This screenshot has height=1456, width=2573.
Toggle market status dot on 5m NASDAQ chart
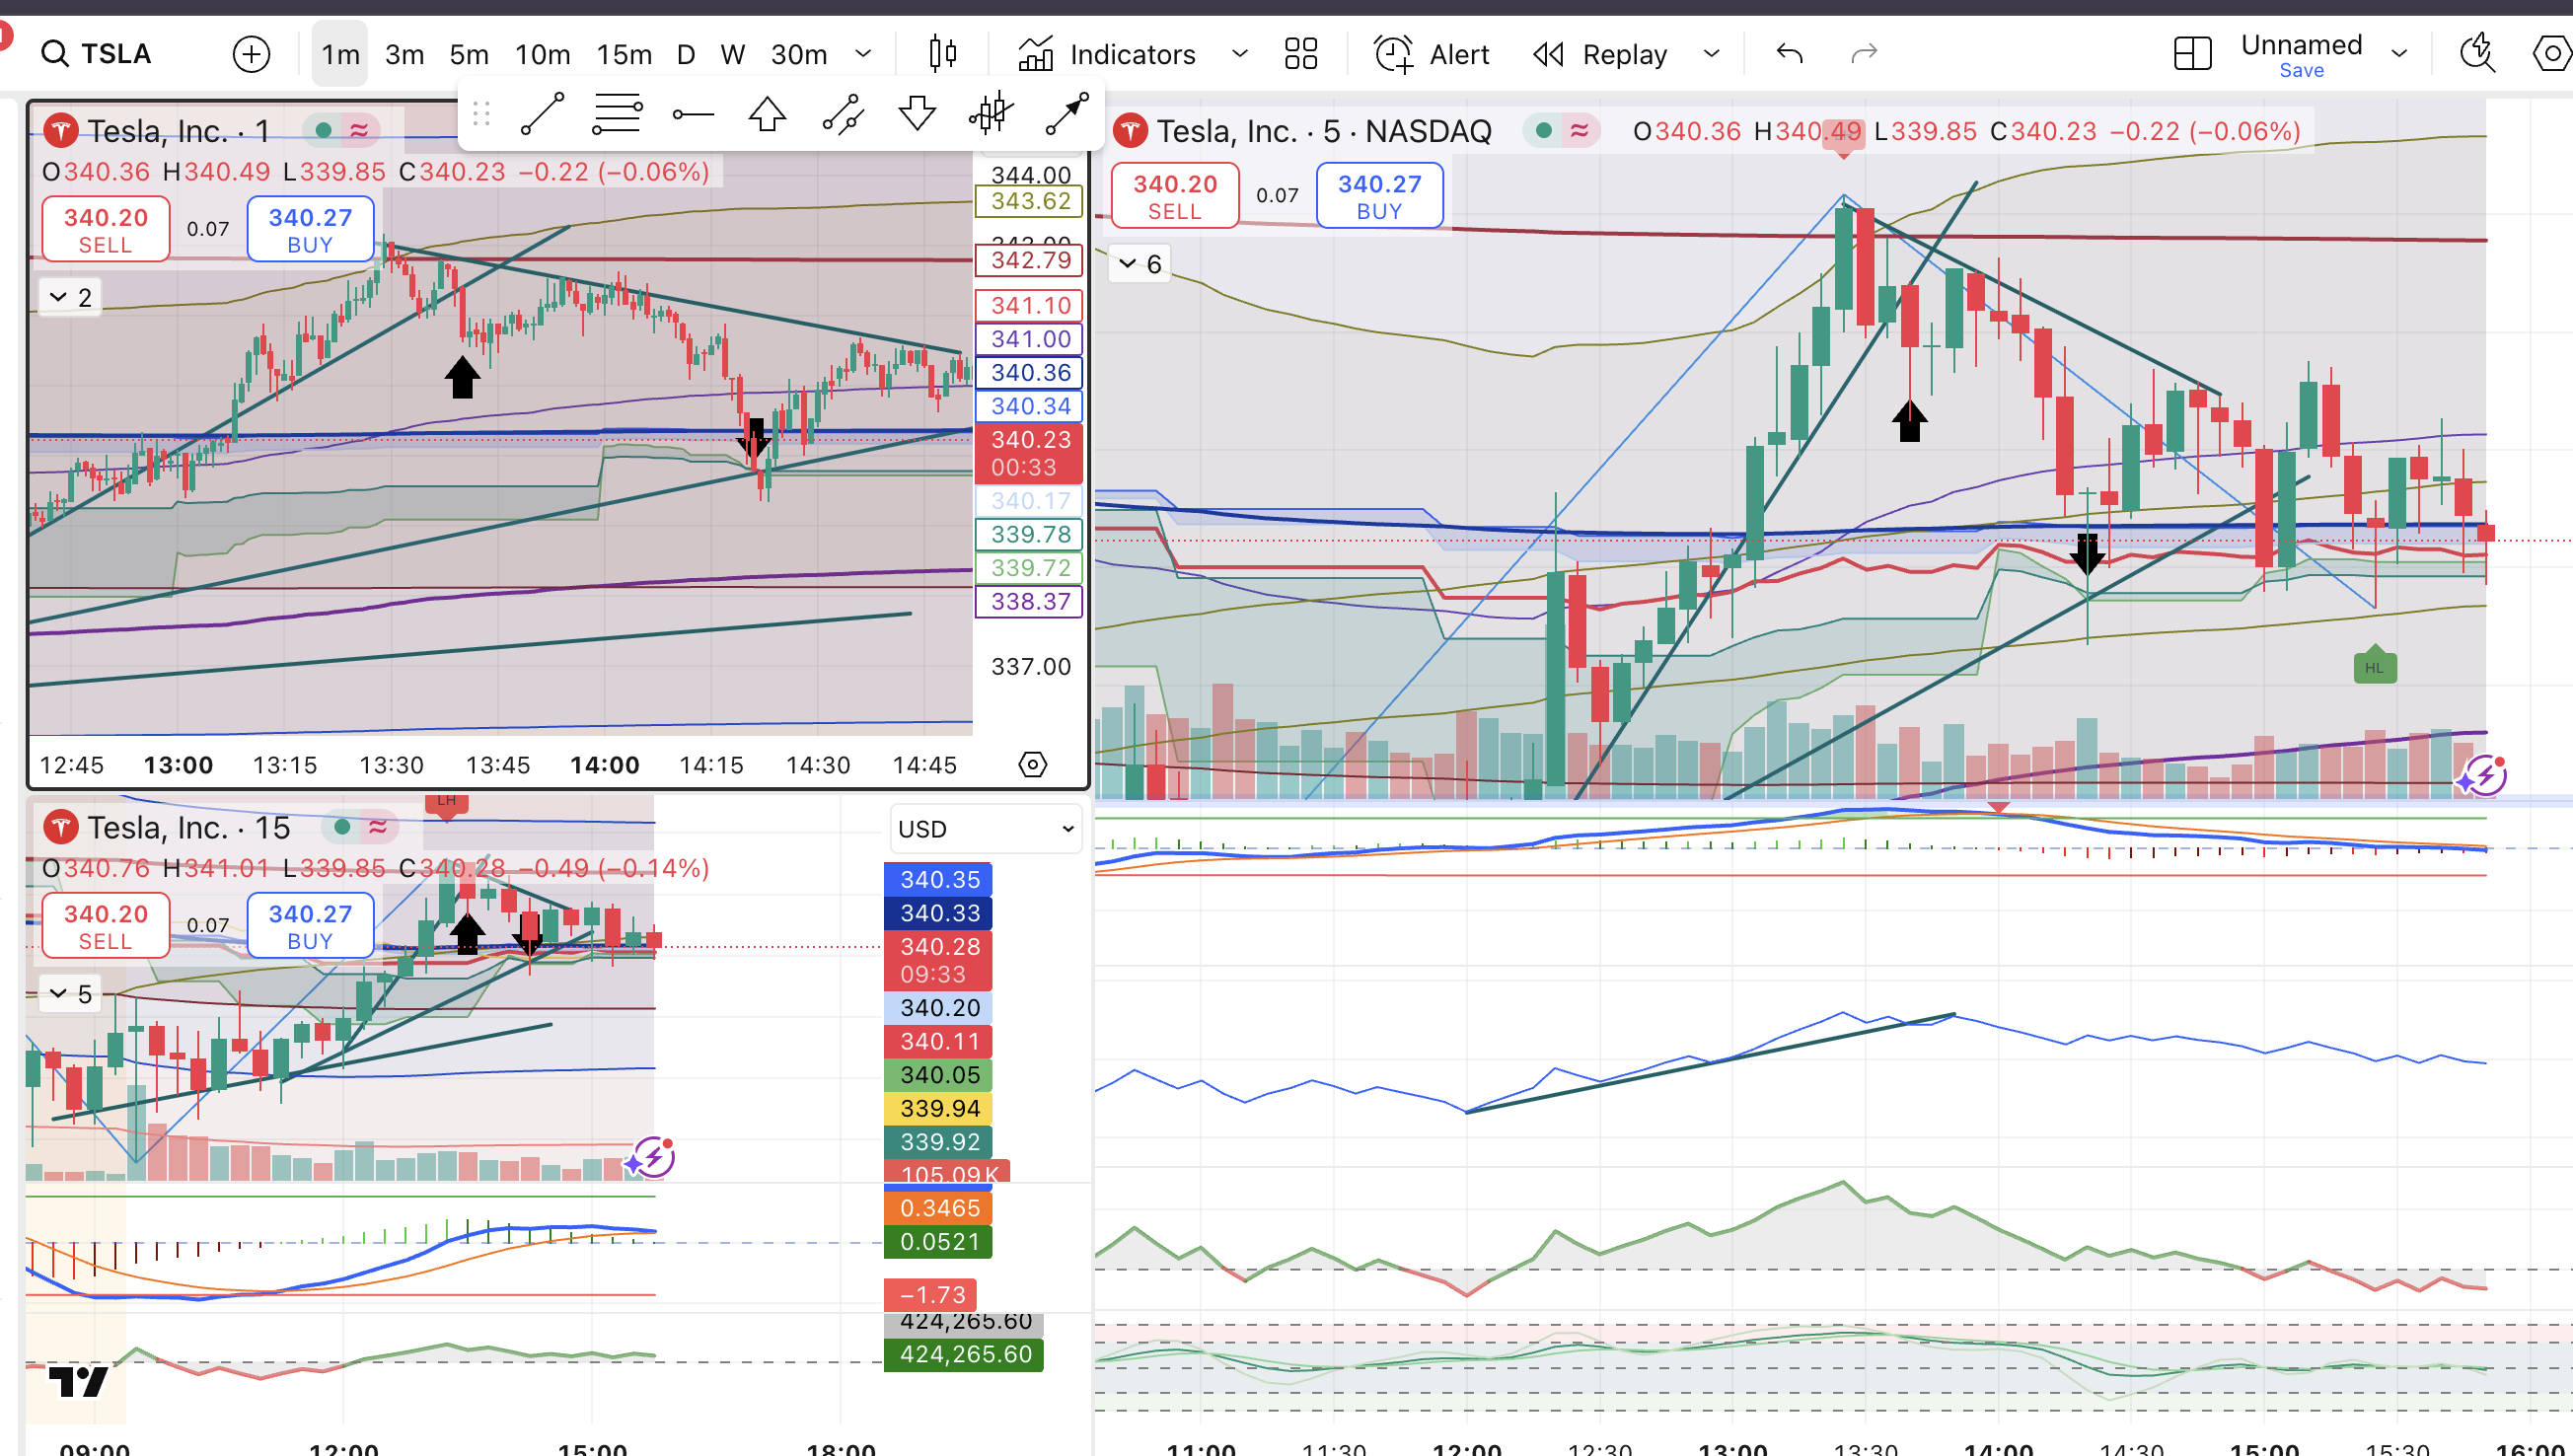(x=1543, y=131)
